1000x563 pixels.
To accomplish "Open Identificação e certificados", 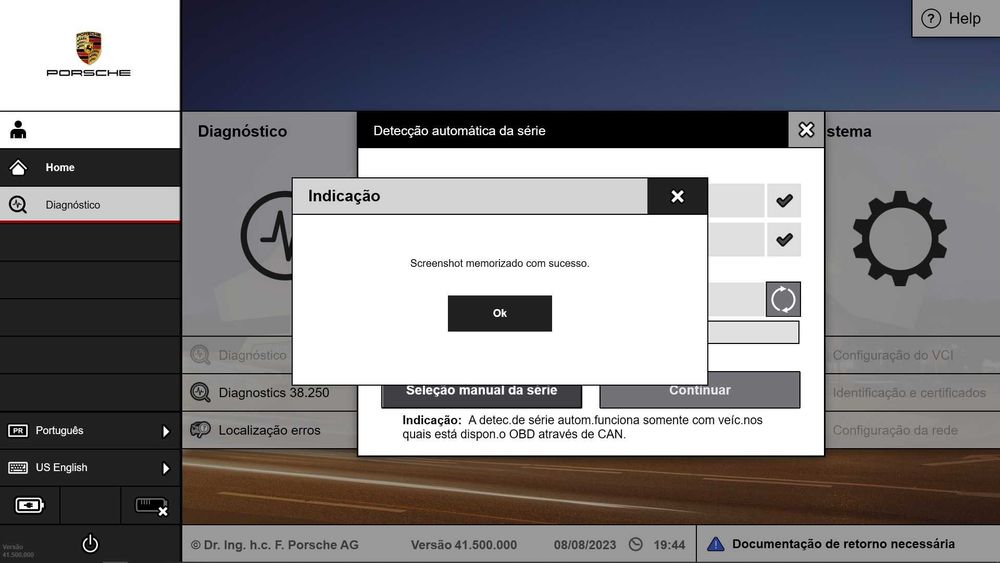I will click(912, 393).
